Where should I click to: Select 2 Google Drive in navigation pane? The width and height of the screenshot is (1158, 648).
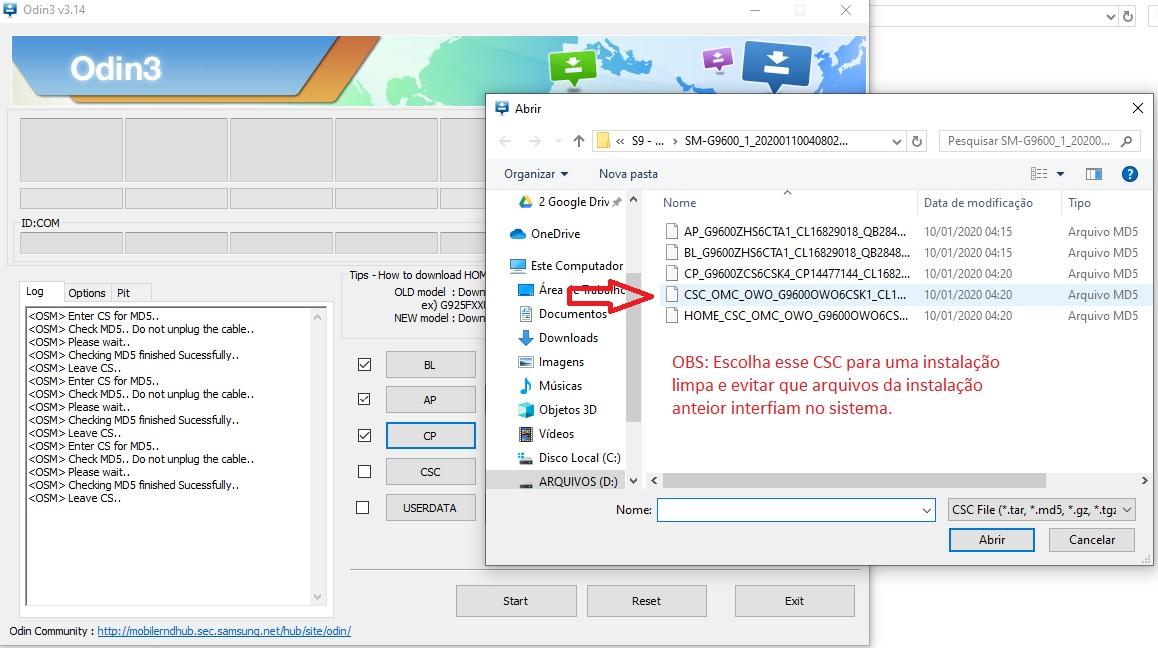click(x=569, y=202)
